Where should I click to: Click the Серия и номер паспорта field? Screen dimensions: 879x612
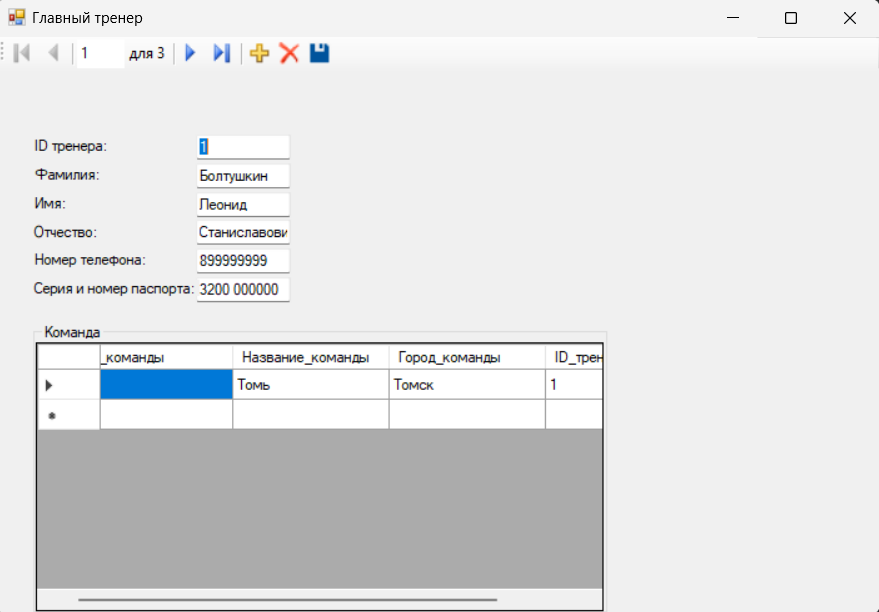(243, 289)
